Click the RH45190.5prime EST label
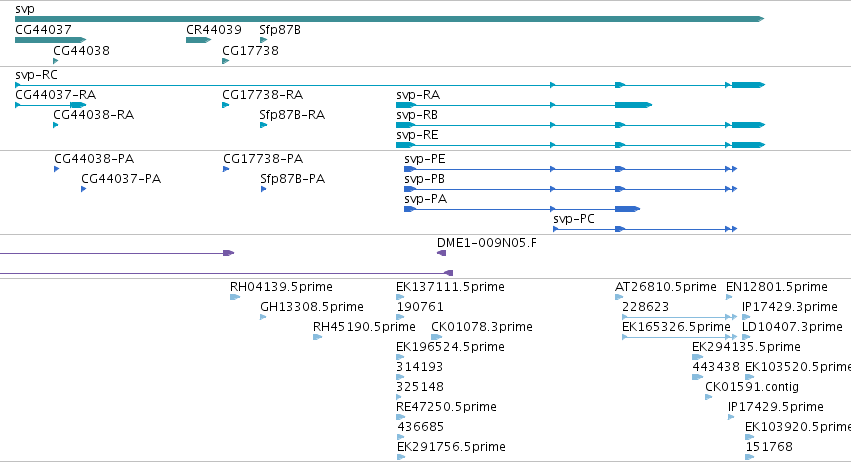The image size is (851, 462). click(x=364, y=327)
